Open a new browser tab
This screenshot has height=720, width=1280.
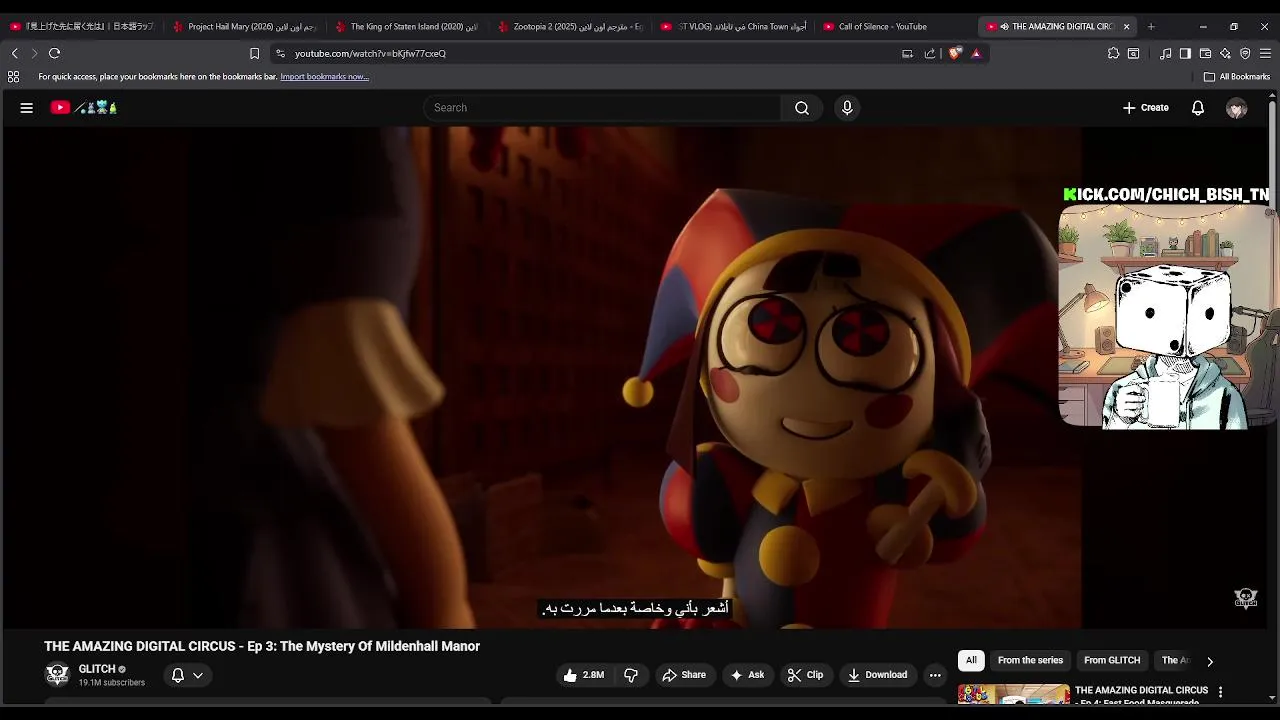(1151, 27)
